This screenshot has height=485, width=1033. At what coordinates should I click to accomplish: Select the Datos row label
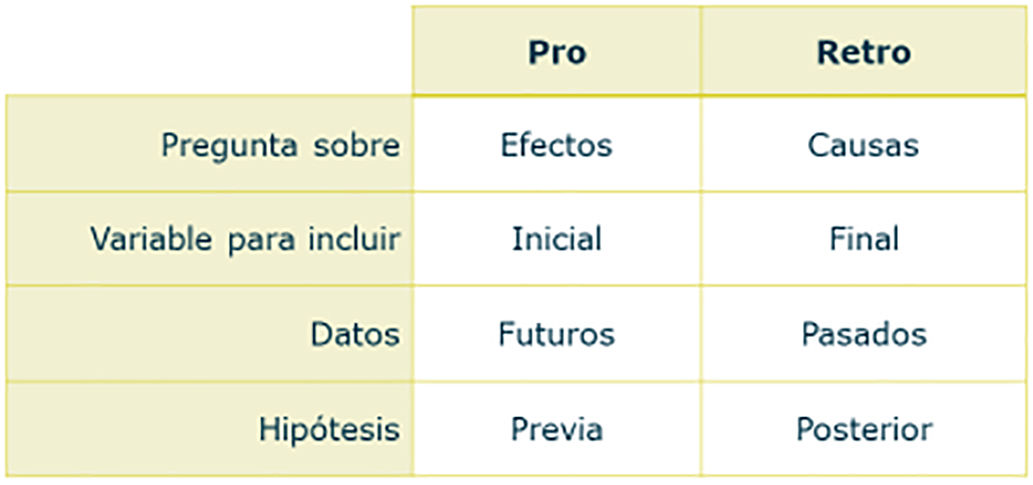(355, 334)
